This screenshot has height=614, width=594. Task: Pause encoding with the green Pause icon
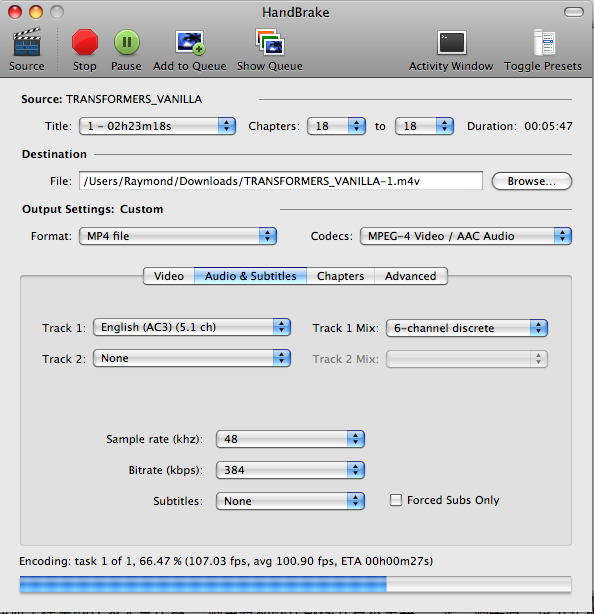(x=126, y=42)
